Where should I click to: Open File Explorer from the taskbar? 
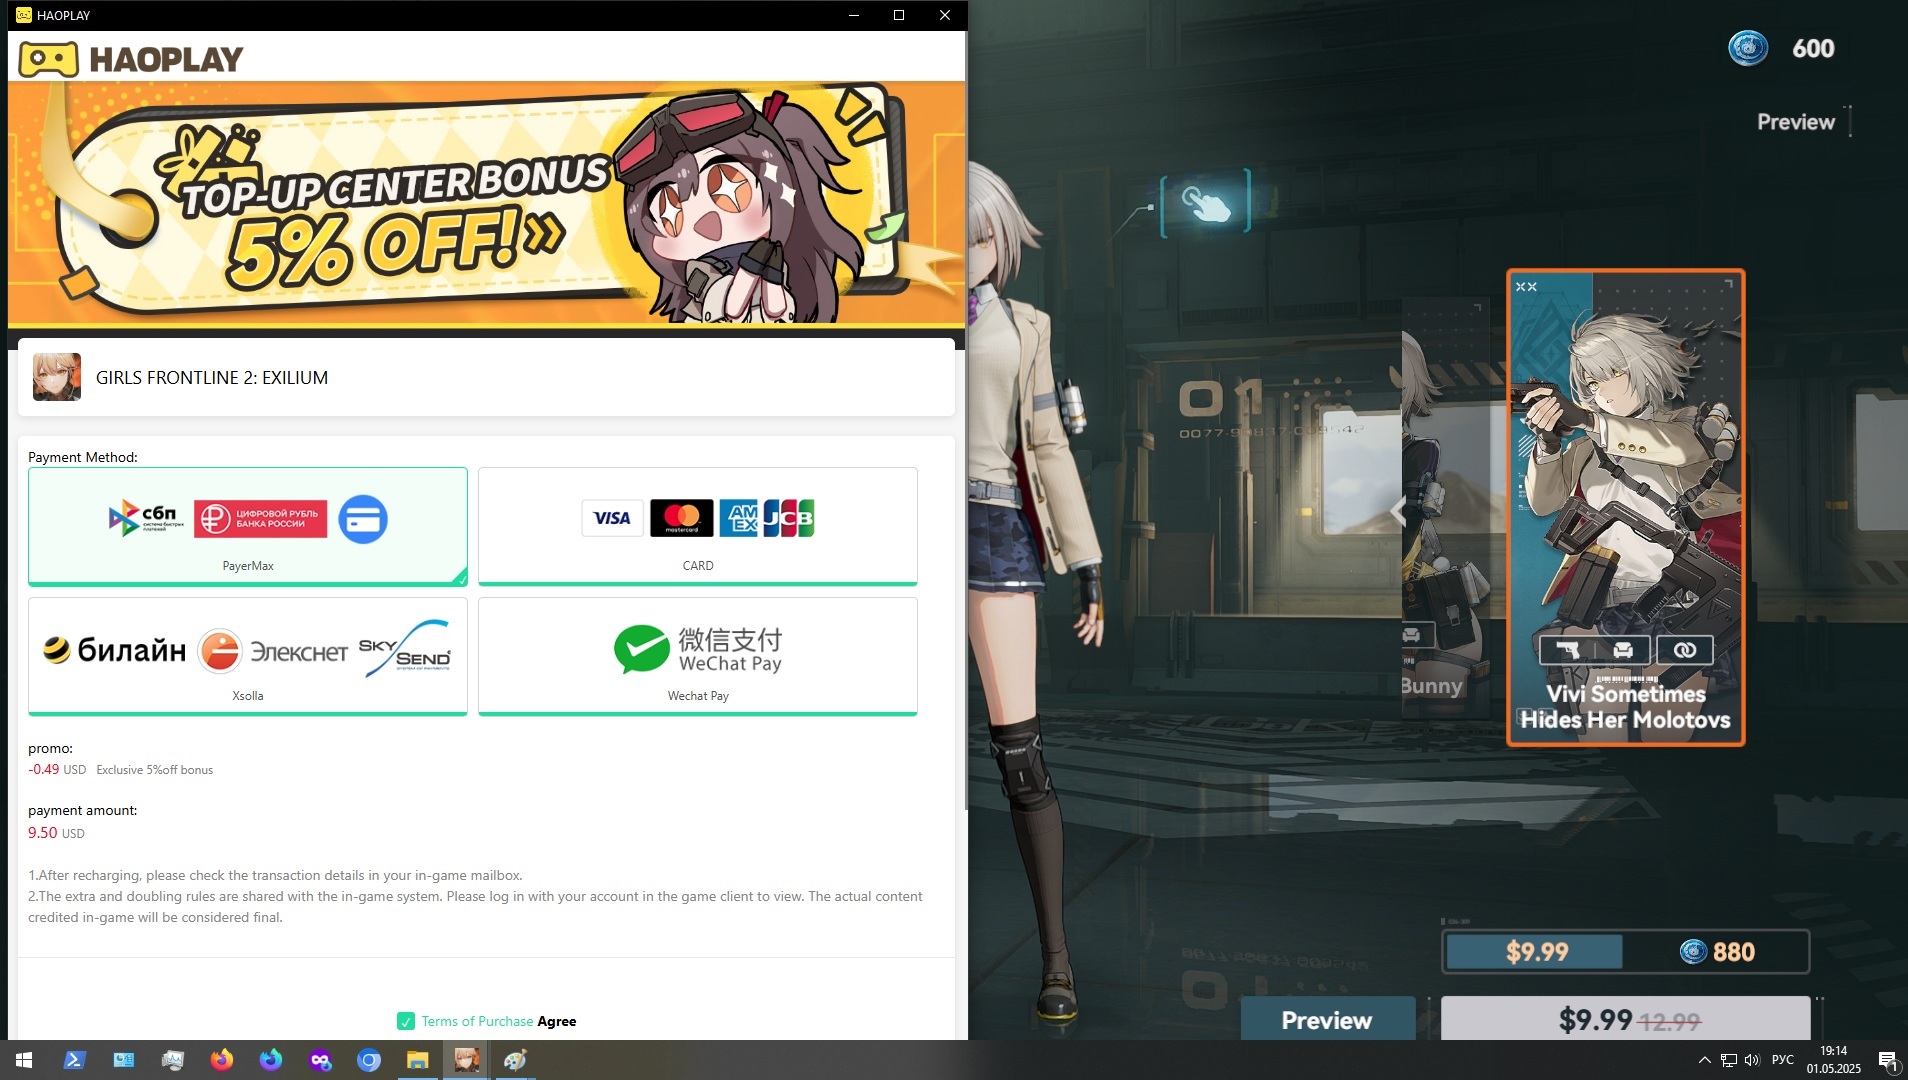coord(417,1060)
